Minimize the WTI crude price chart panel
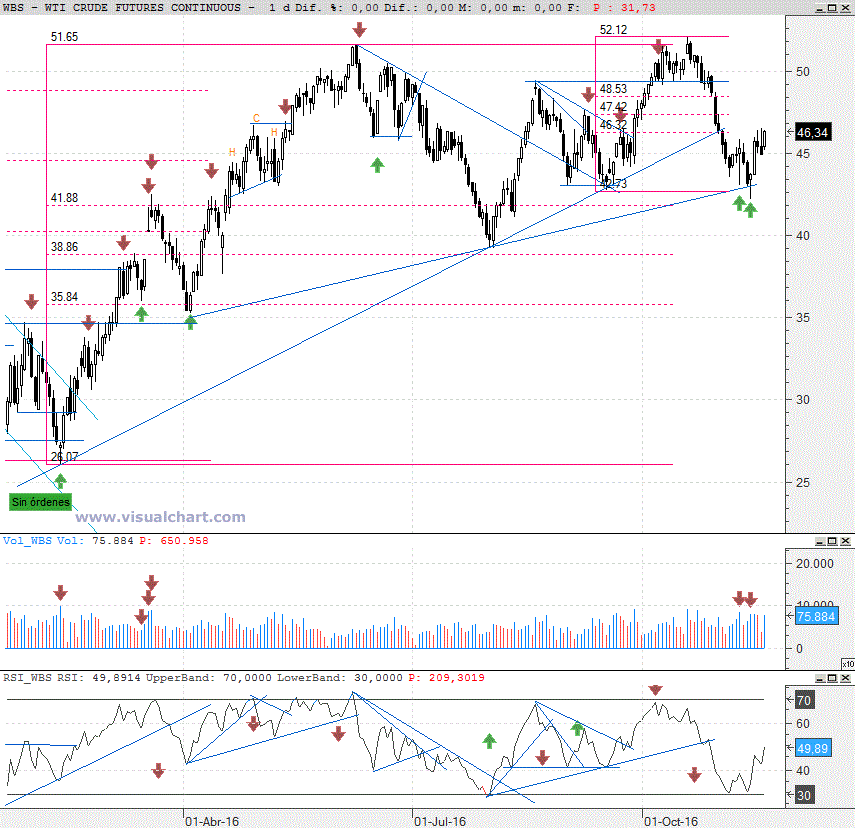The image size is (855, 828). point(821,8)
